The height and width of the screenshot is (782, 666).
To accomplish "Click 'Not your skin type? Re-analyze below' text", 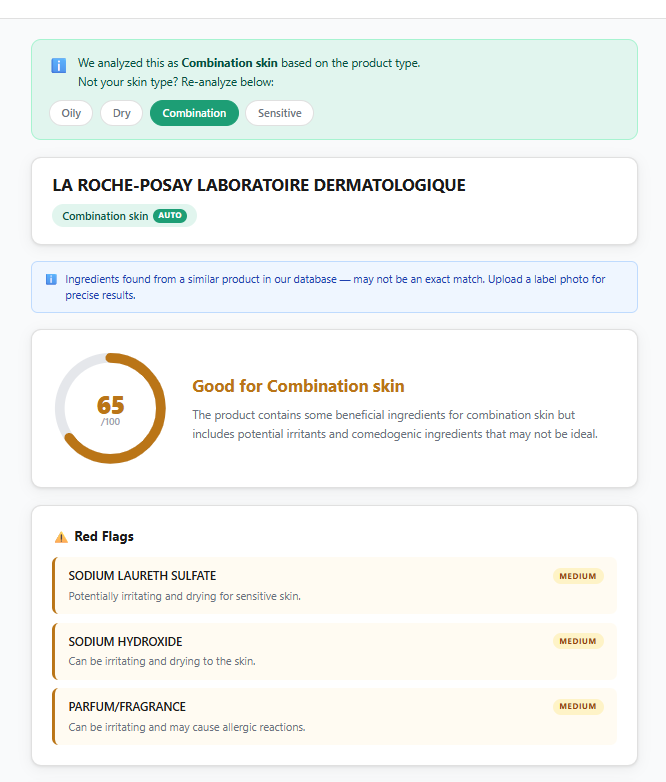I will tap(176, 82).
